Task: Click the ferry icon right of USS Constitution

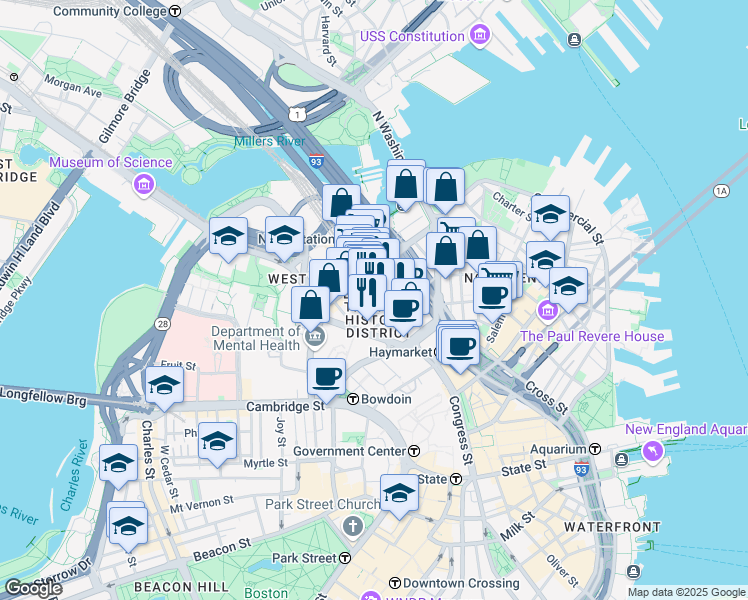Action: pyautogui.click(x=574, y=40)
